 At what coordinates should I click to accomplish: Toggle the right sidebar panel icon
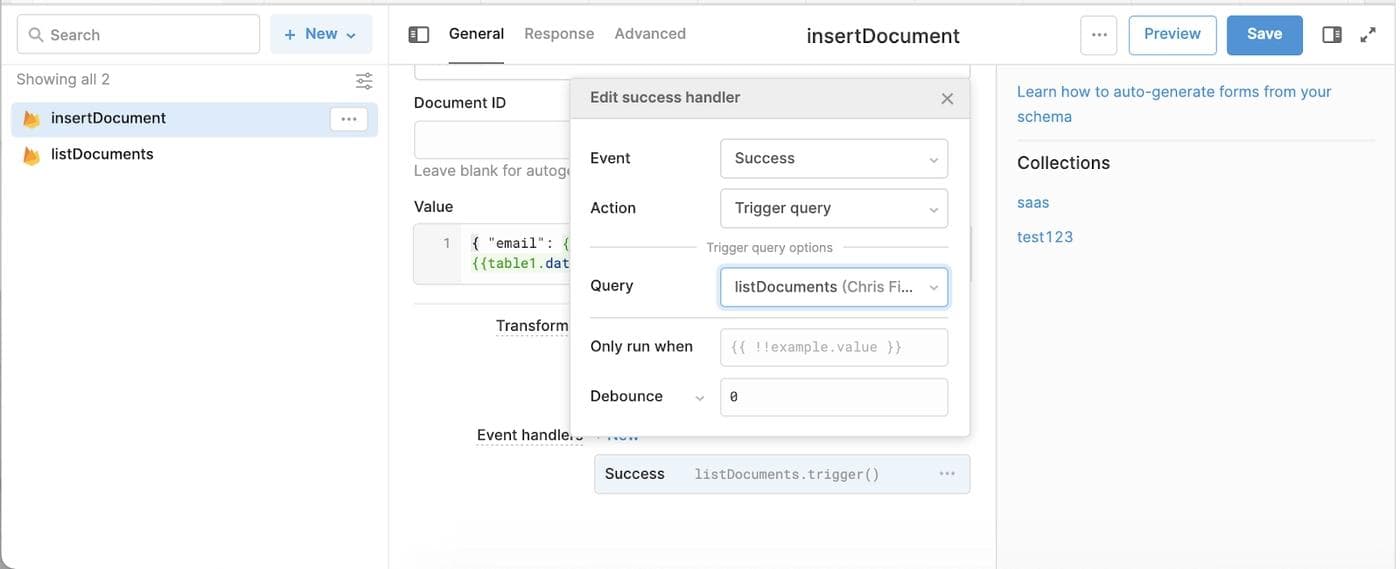coord(1331,35)
